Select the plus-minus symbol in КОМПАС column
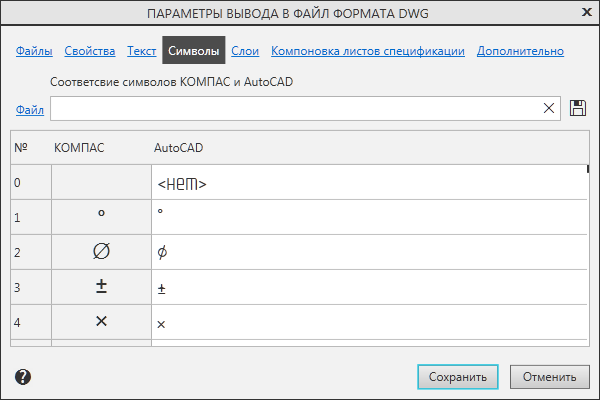 (x=101, y=287)
